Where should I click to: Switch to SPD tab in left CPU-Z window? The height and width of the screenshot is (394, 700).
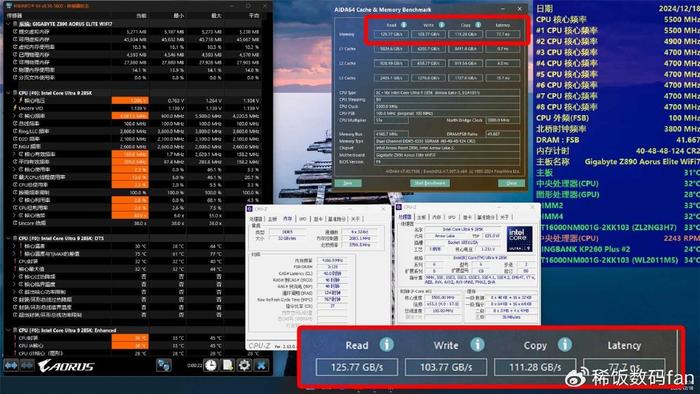(x=303, y=219)
